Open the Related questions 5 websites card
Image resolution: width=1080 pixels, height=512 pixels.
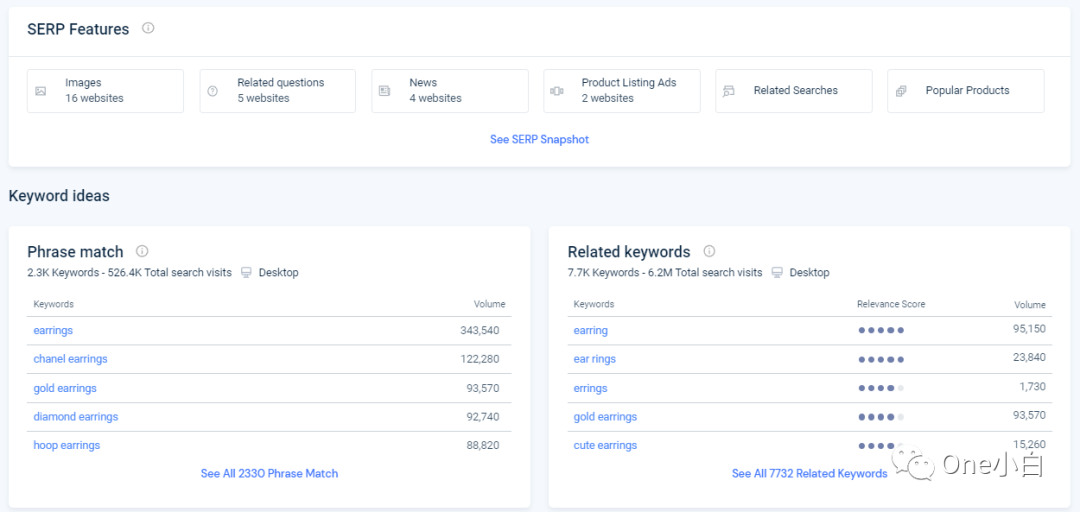(278, 90)
